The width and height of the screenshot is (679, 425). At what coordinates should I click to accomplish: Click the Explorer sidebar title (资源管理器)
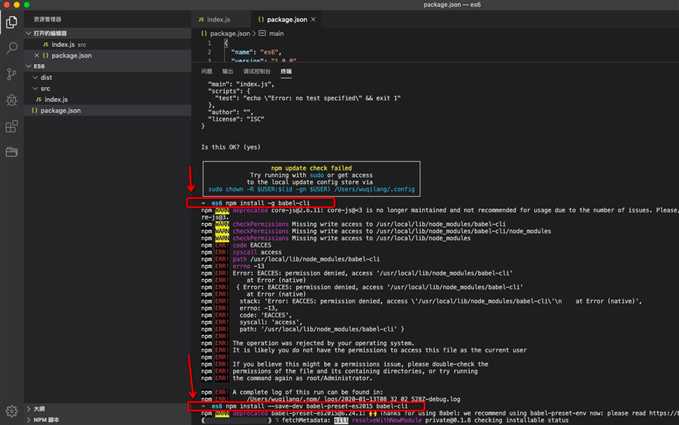(x=48, y=19)
